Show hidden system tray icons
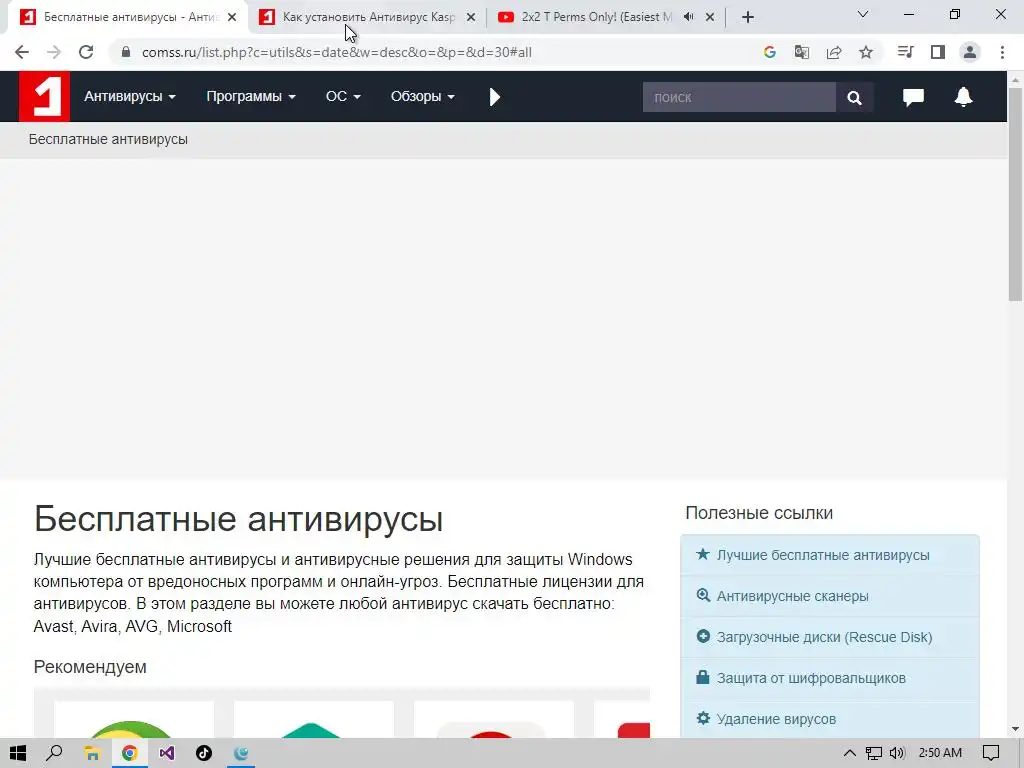This screenshot has height=768, width=1024. point(850,753)
